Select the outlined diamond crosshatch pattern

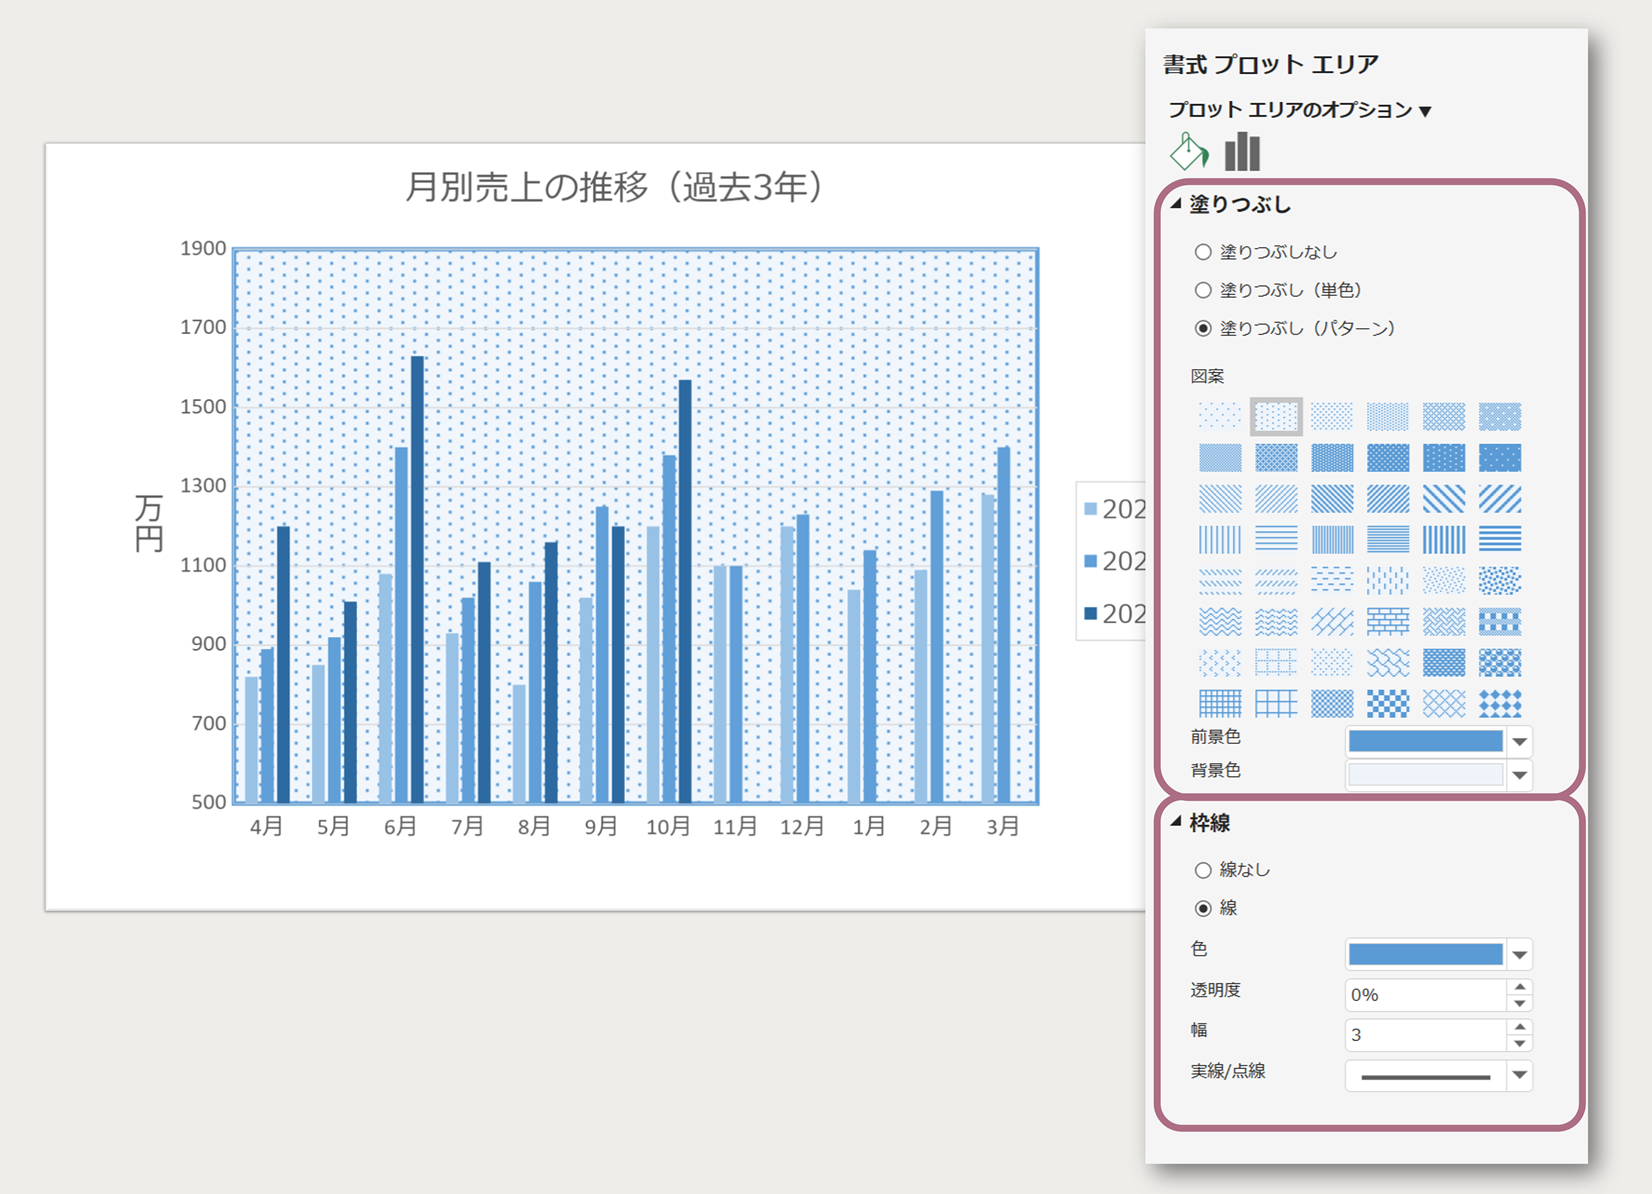(1444, 703)
